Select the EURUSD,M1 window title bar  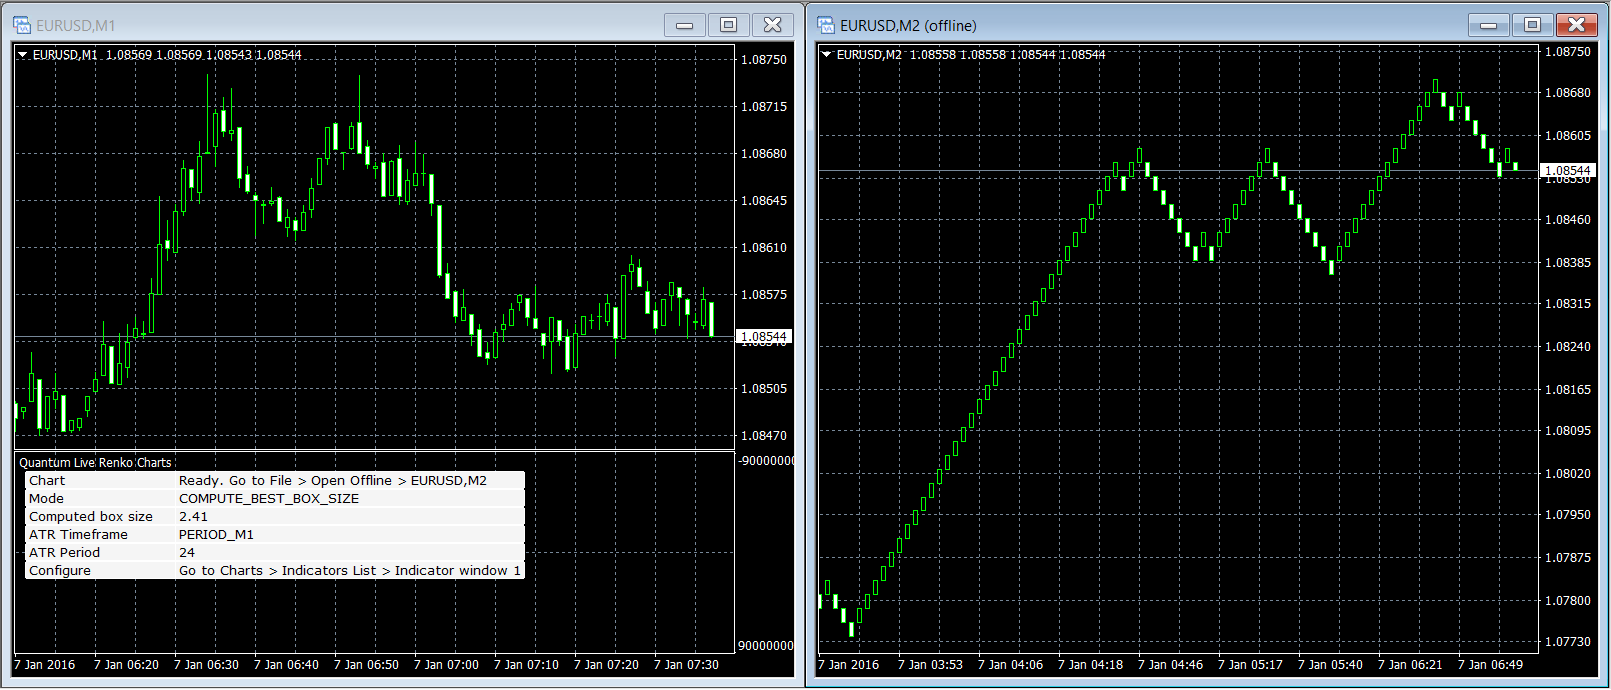350,25
